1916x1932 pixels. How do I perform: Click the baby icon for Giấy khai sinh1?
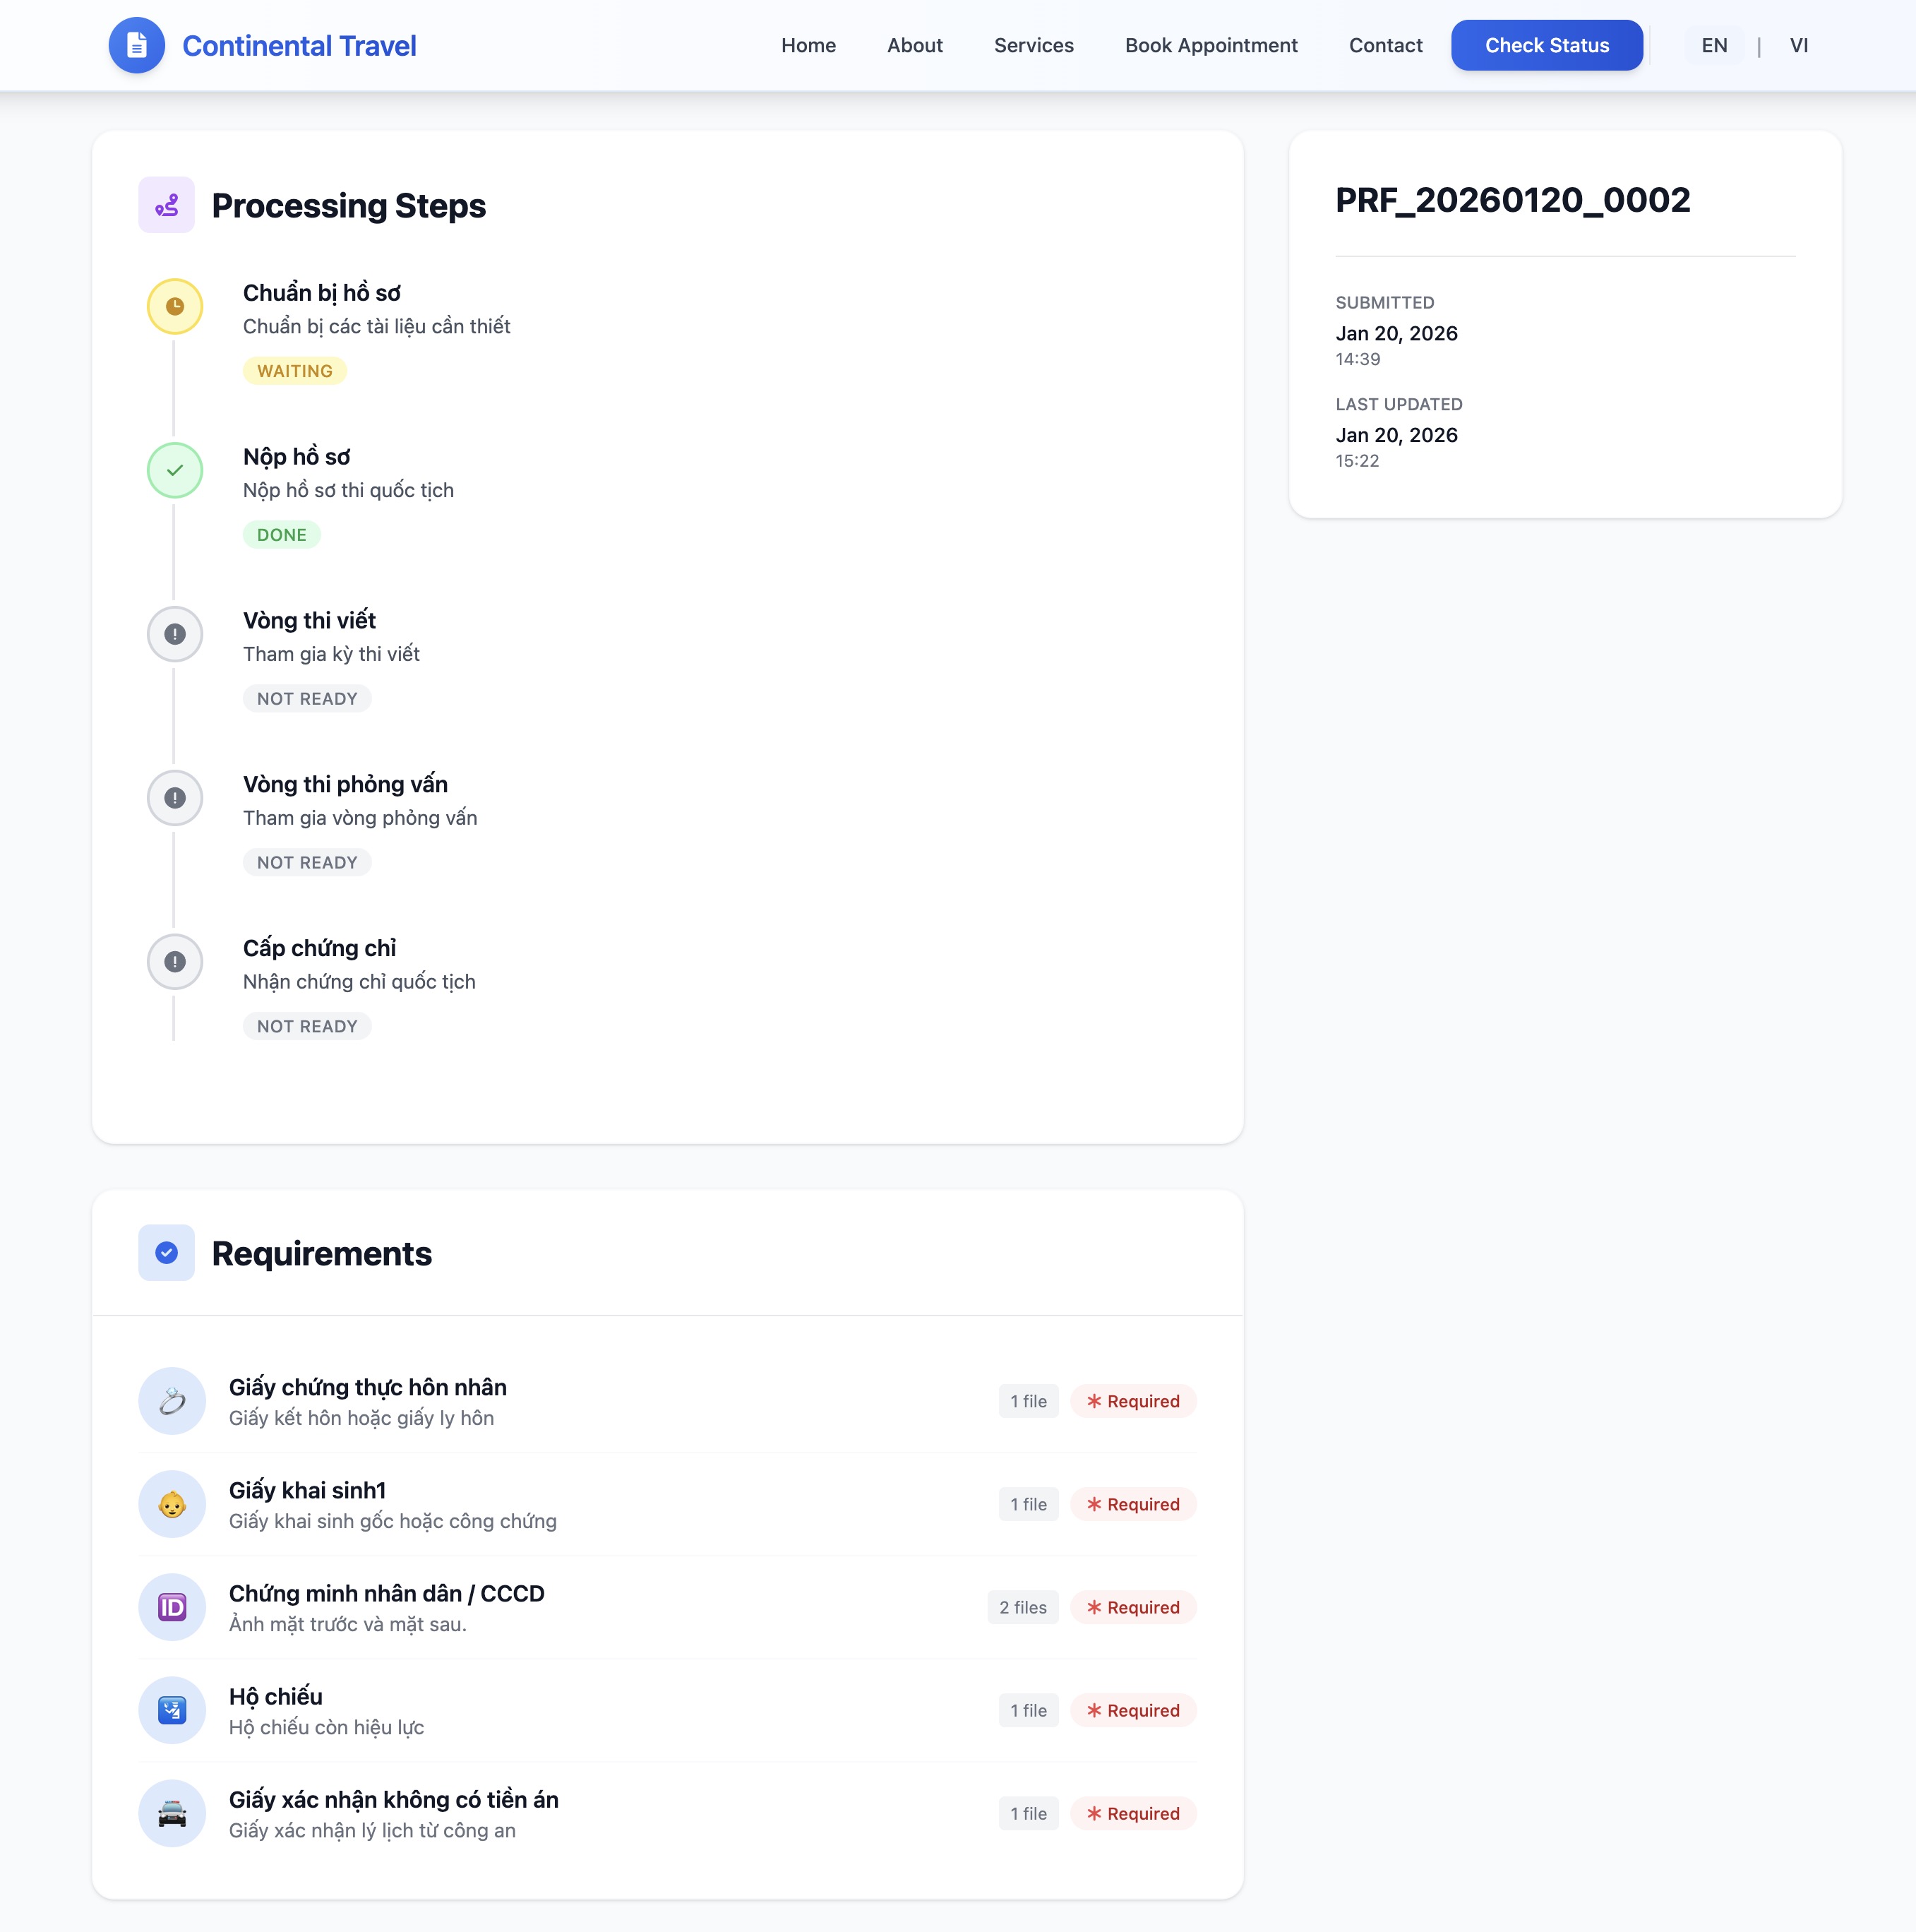pos(172,1504)
